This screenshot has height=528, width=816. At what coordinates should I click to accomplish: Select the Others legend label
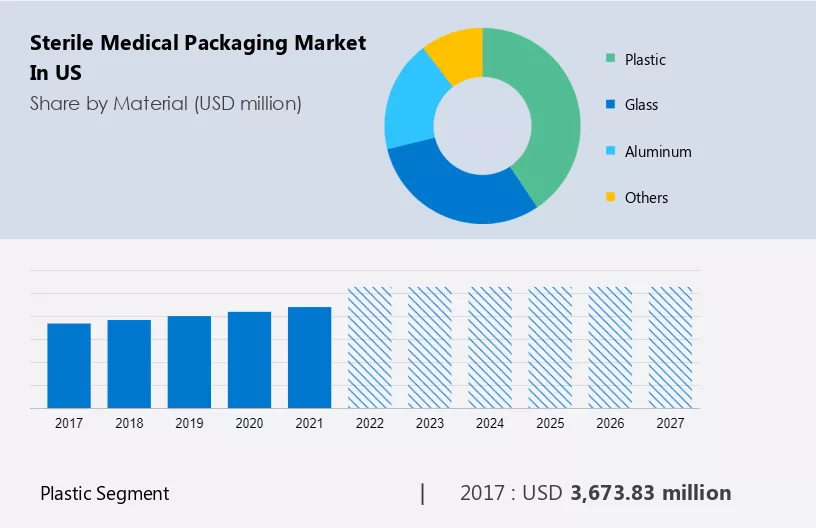[646, 198]
